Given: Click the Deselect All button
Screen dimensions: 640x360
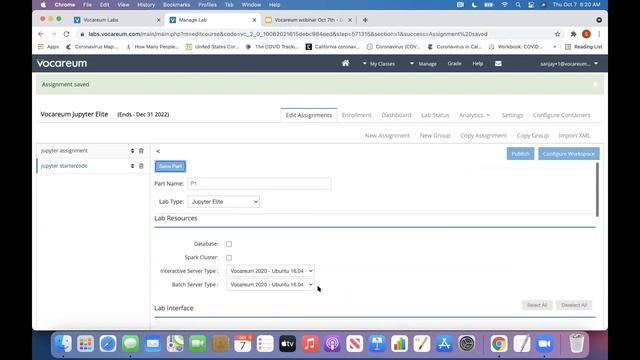Looking at the screenshot, I should coord(574,305).
